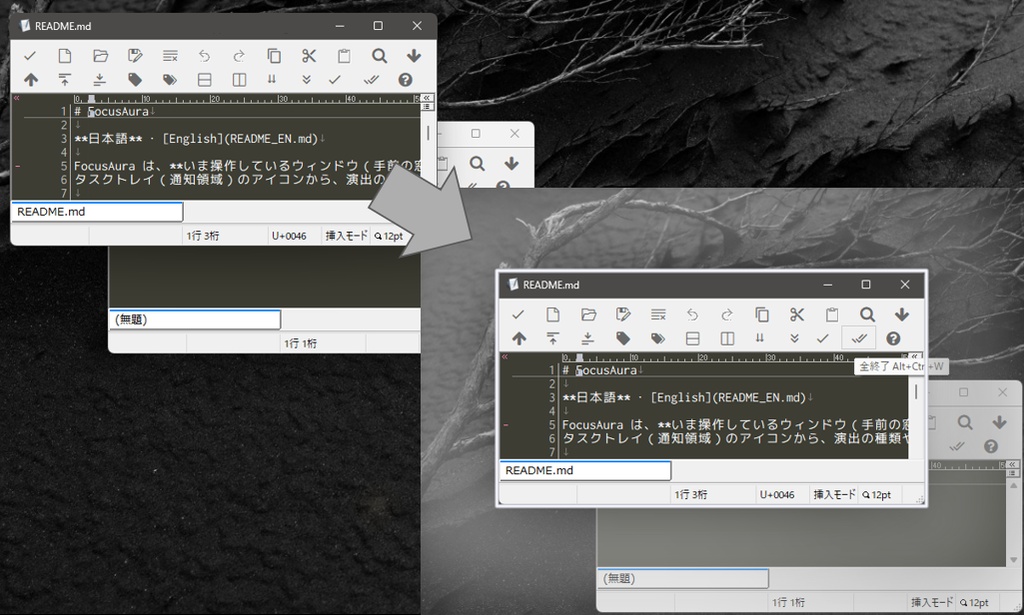
Task: Click help icon in untitled window behind lower window
Action: [991, 446]
